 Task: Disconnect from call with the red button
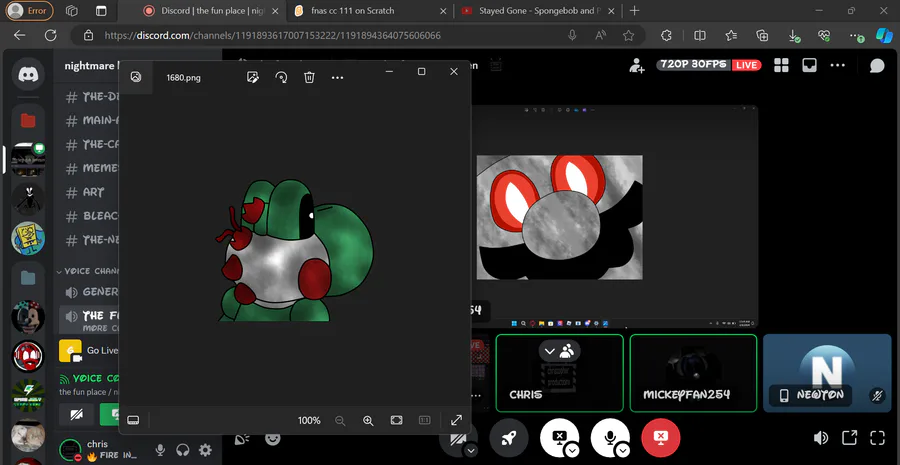[661, 438]
